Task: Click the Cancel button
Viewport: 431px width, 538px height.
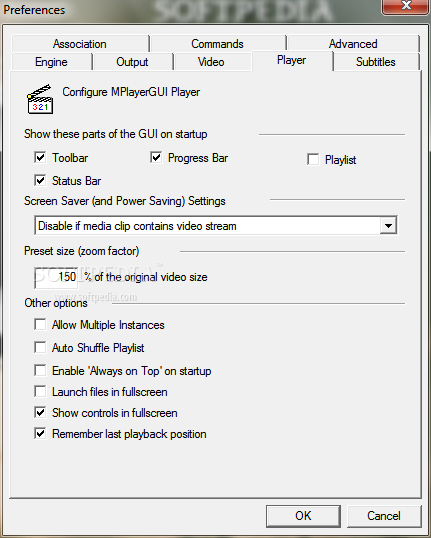Action: pos(384,516)
